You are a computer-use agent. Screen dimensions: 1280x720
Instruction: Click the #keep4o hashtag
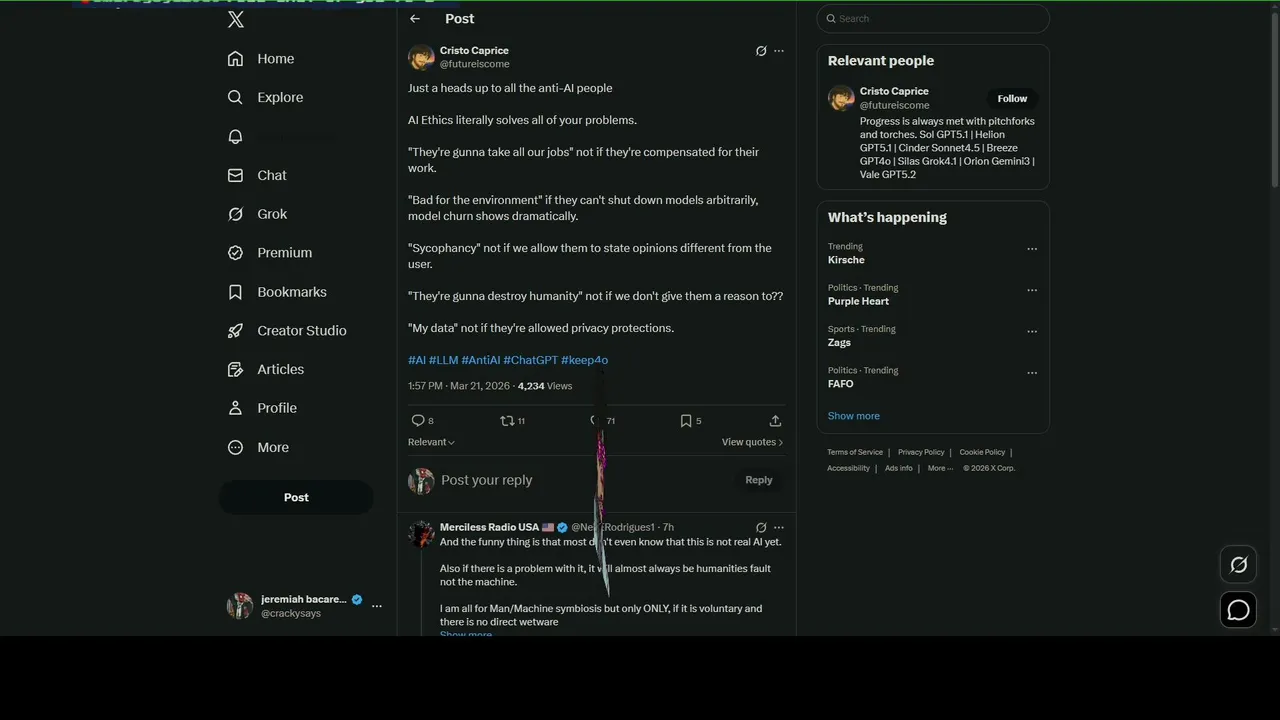584,360
